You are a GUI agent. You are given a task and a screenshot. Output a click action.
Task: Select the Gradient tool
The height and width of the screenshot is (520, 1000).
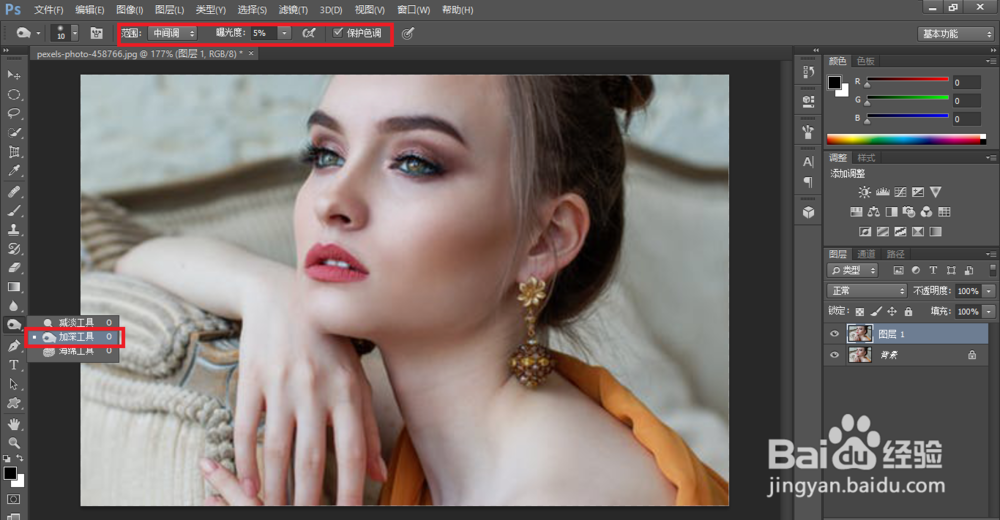(x=13, y=287)
